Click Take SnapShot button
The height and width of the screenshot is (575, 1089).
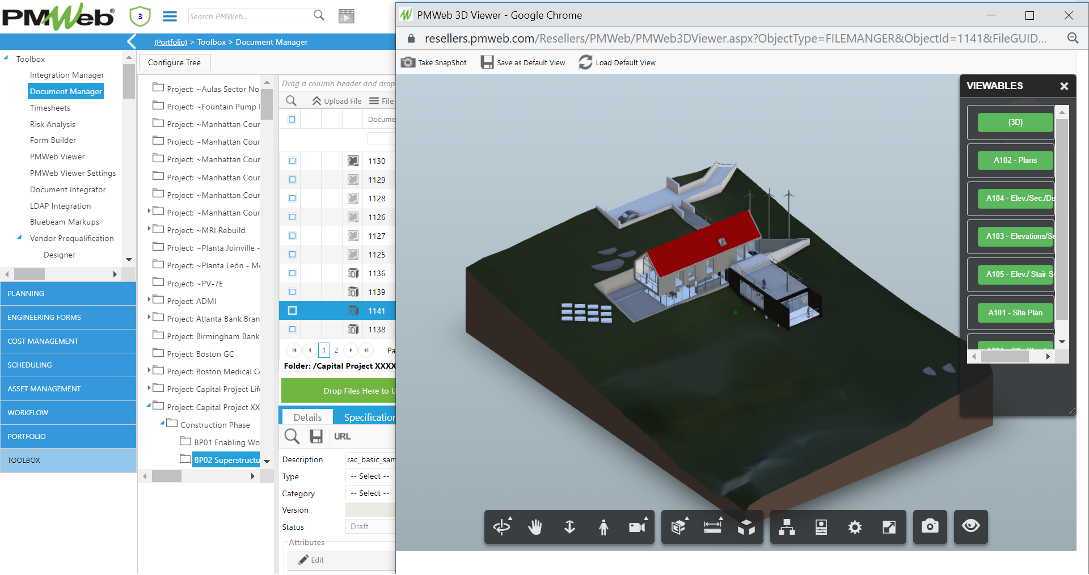tap(434, 62)
